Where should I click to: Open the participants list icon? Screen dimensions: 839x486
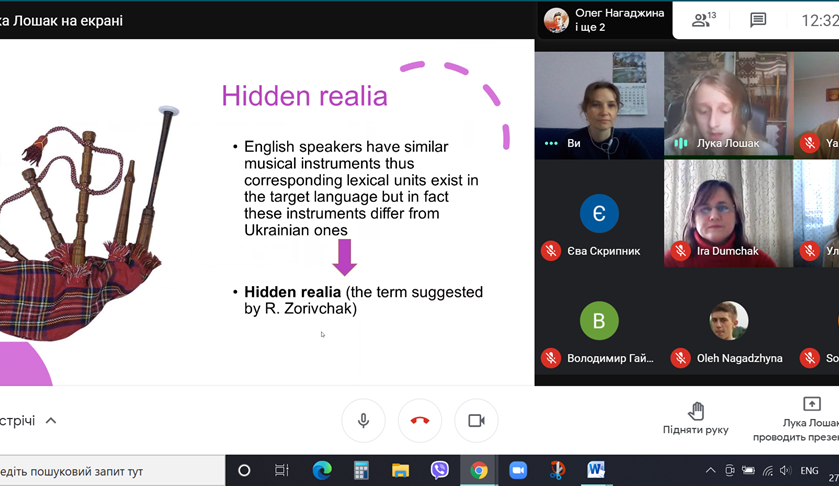click(x=703, y=20)
